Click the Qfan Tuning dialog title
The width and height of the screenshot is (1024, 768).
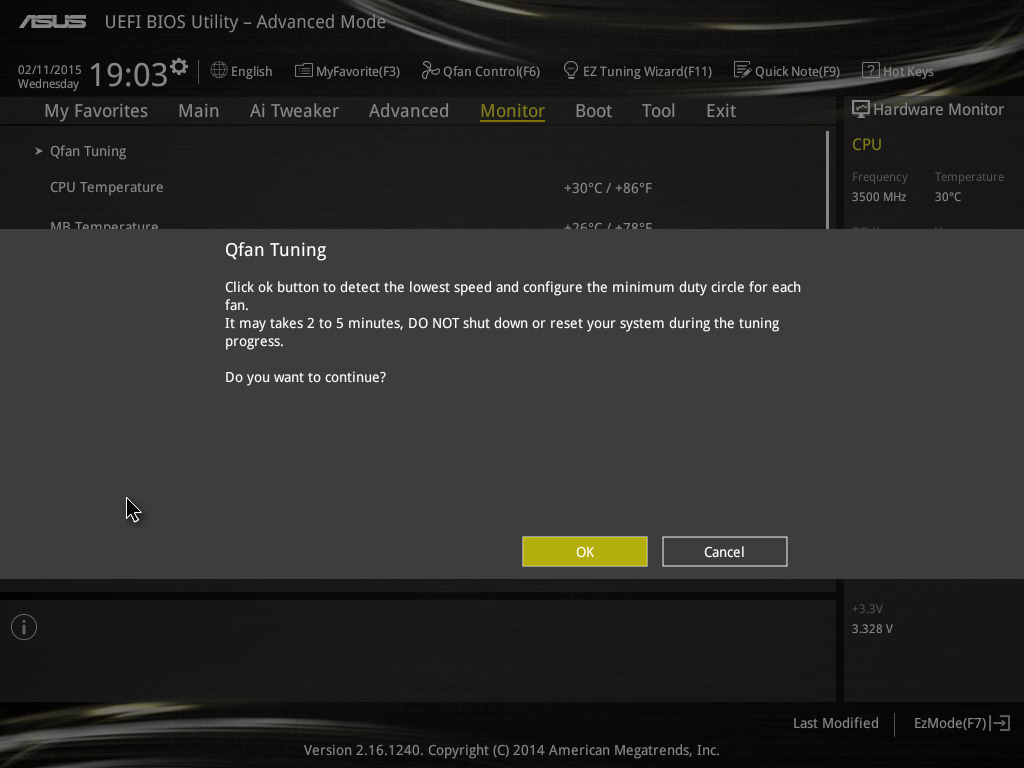(276, 250)
